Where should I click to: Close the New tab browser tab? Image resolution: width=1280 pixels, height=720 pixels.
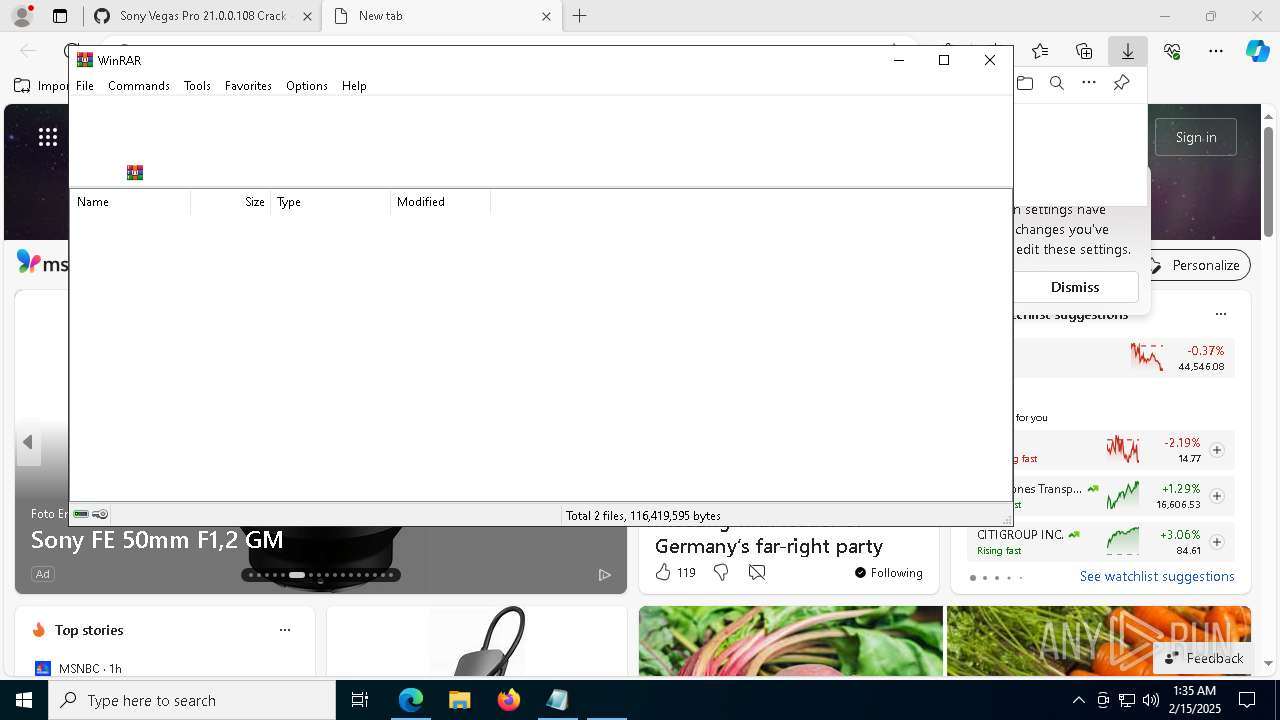click(546, 16)
